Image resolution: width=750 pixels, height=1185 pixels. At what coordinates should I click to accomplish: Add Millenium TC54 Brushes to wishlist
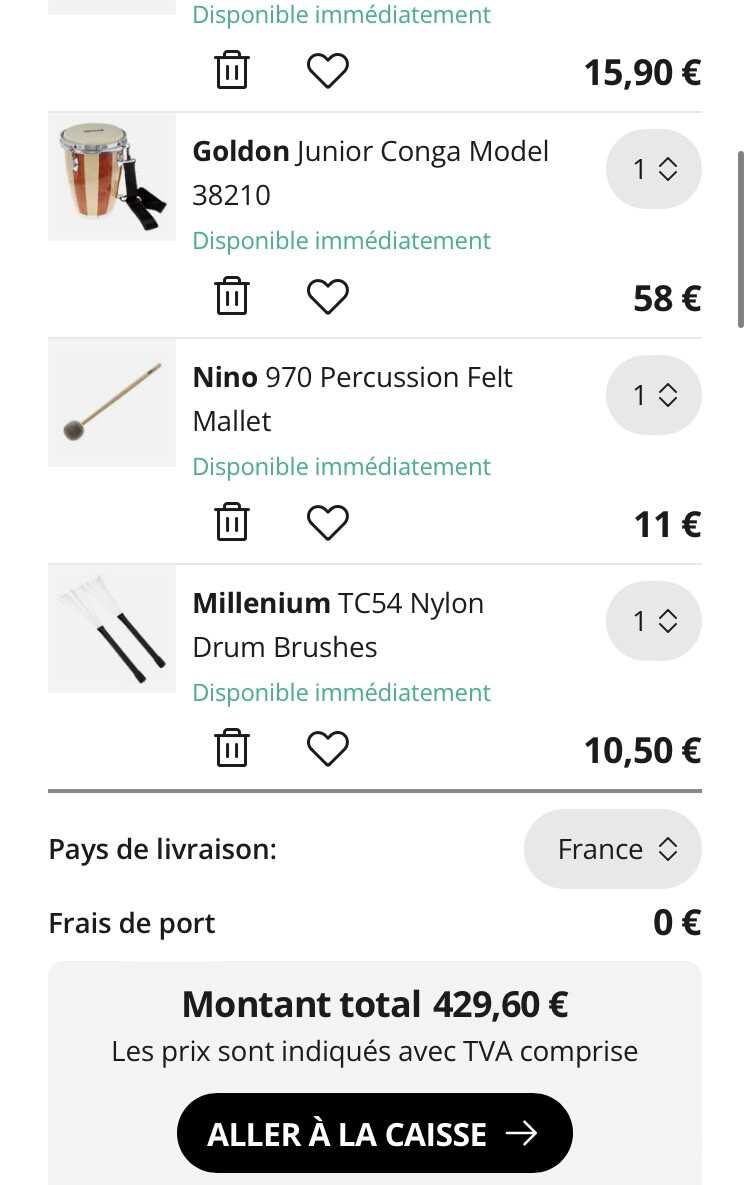click(327, 748)
